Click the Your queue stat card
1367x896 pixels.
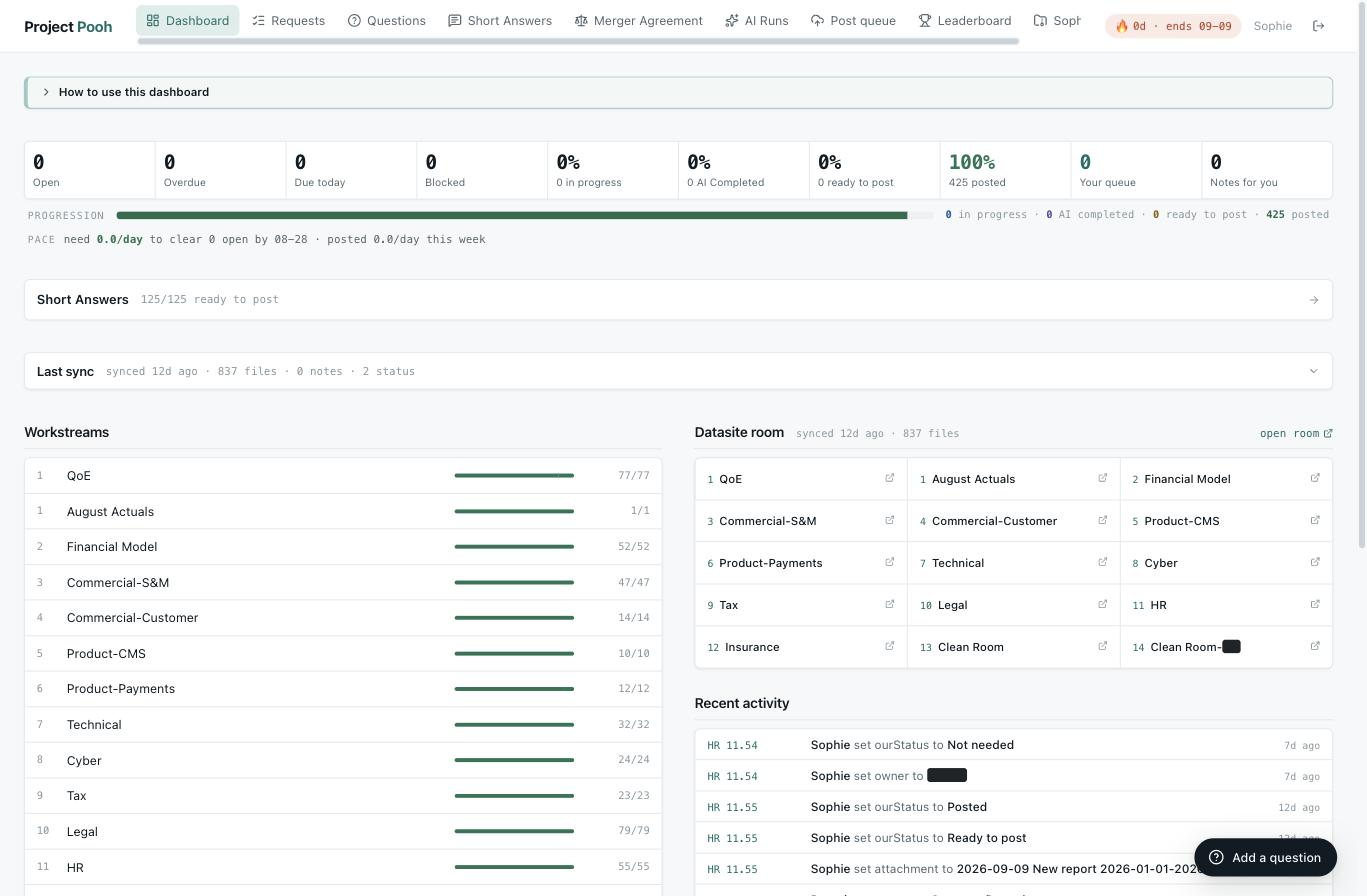(1136, 170)
